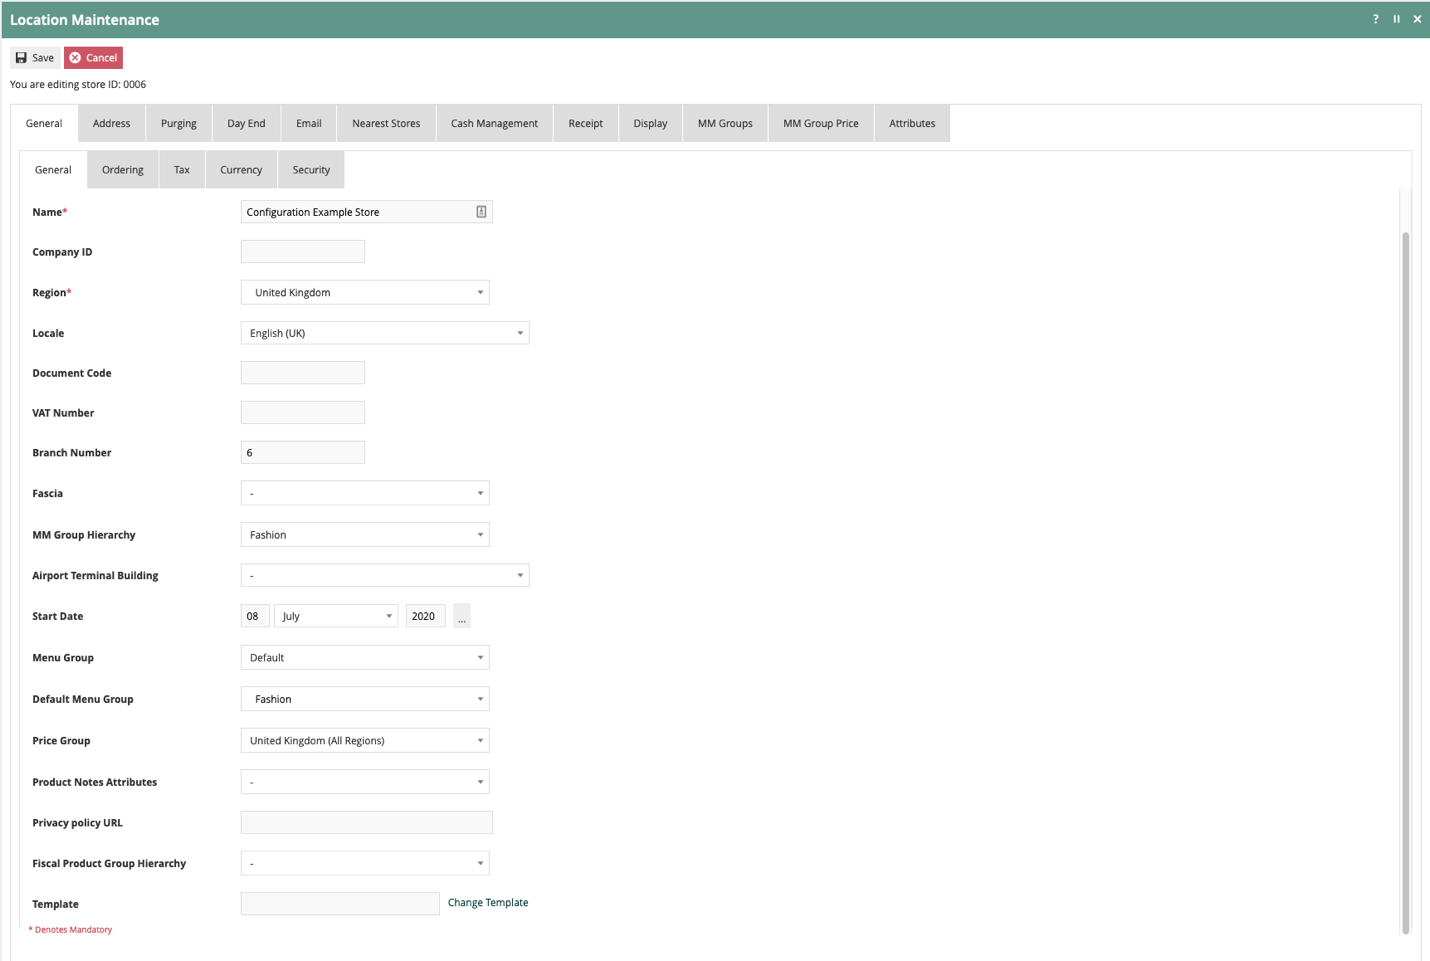Close the Location Maintenance window
The width and height of the screenshot is (1430, 961).
(1417, 19)
